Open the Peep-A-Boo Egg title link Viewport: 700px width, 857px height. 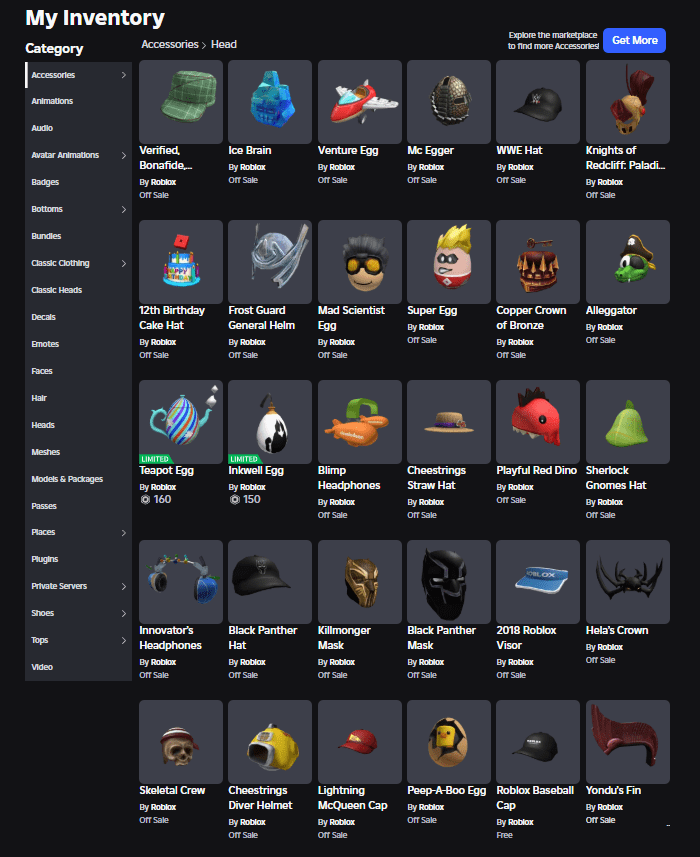(446, 790)
